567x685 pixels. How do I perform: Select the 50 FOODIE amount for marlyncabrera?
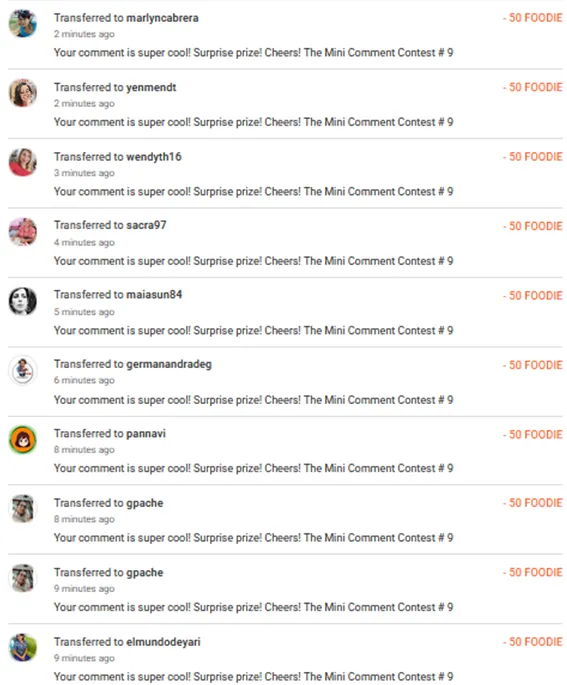[x=532, y=18]
